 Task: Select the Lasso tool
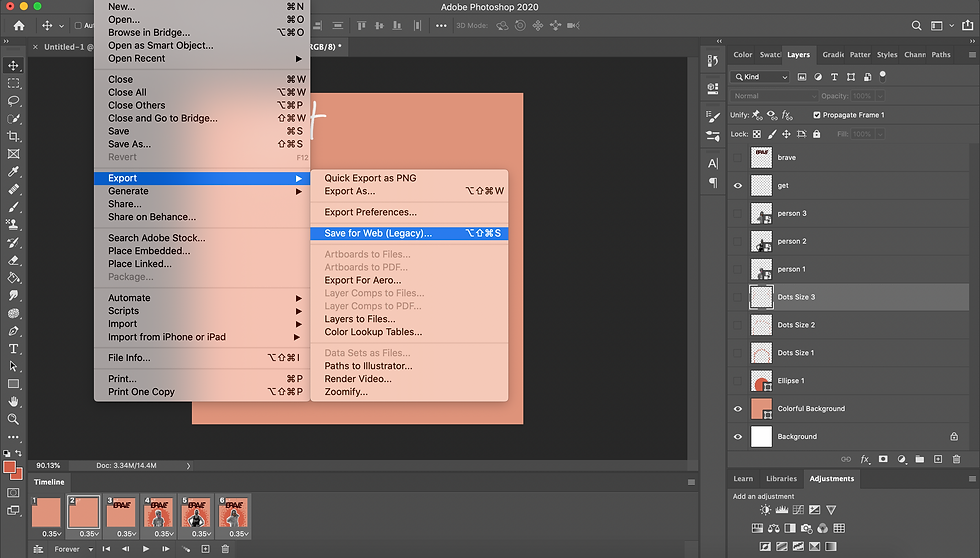tap(13, 101)
